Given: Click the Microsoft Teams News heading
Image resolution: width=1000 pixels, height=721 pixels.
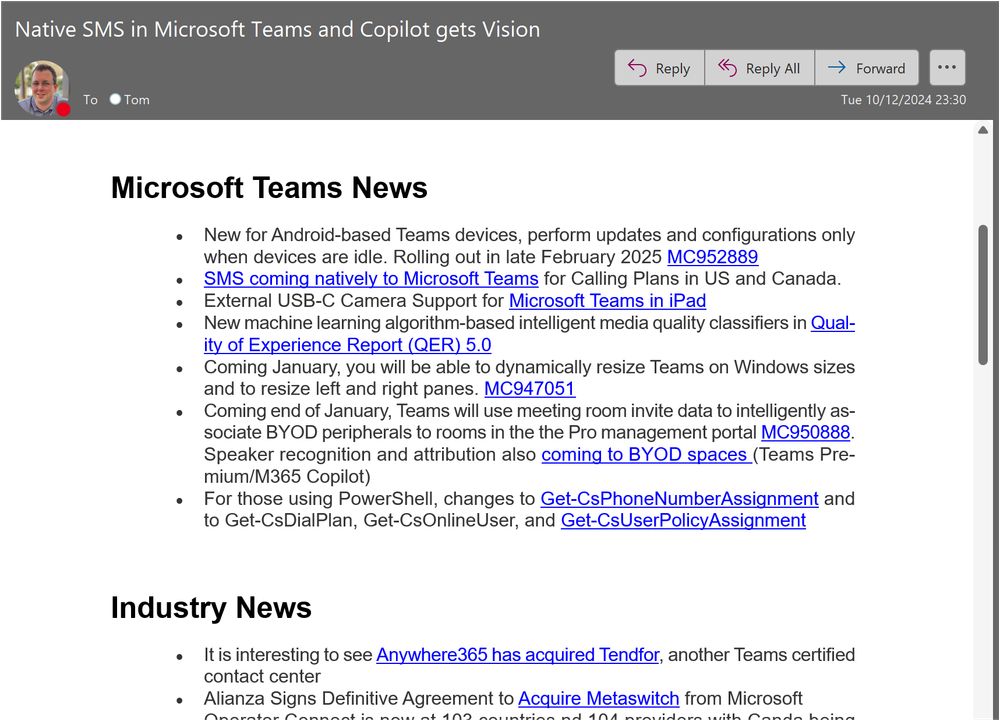Looking at the screenshot, I should click(269, 188).
